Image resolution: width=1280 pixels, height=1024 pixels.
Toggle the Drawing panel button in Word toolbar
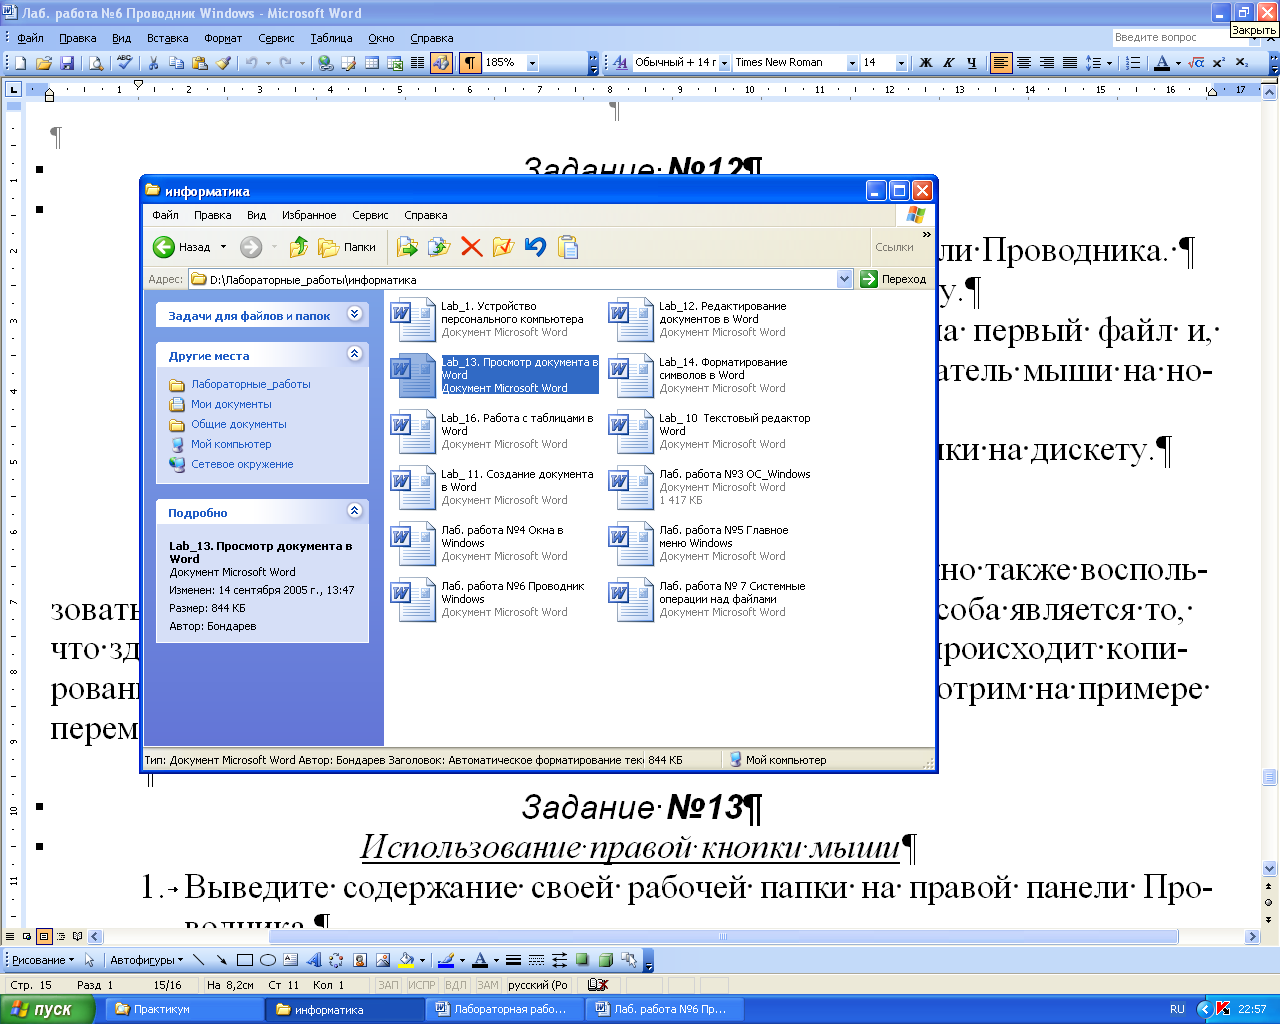tap(441, 63)
